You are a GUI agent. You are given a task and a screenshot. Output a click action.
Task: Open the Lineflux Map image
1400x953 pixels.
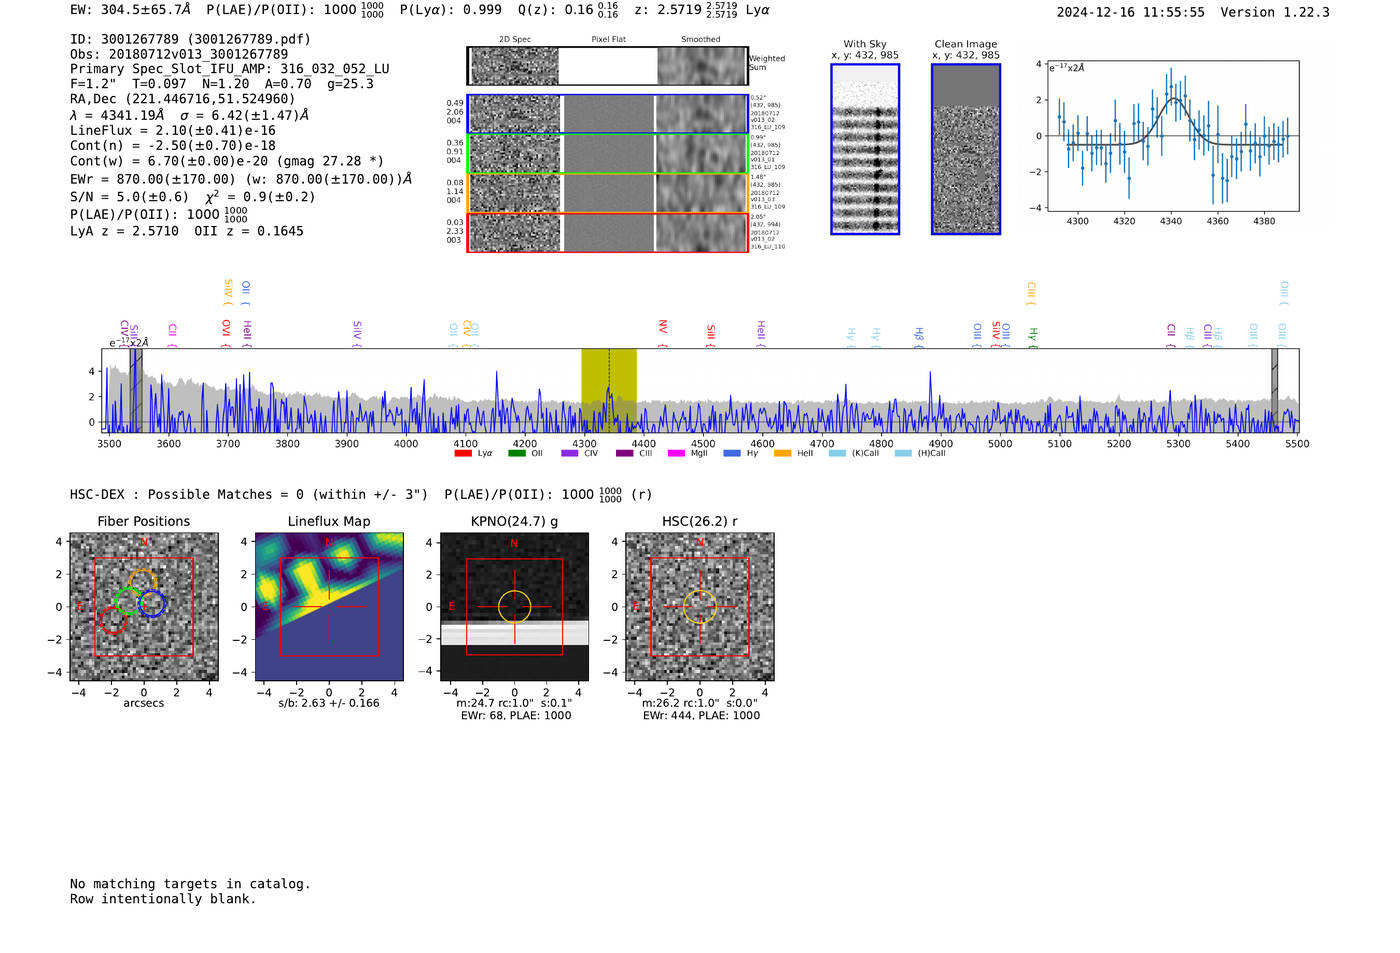[329, 607]
